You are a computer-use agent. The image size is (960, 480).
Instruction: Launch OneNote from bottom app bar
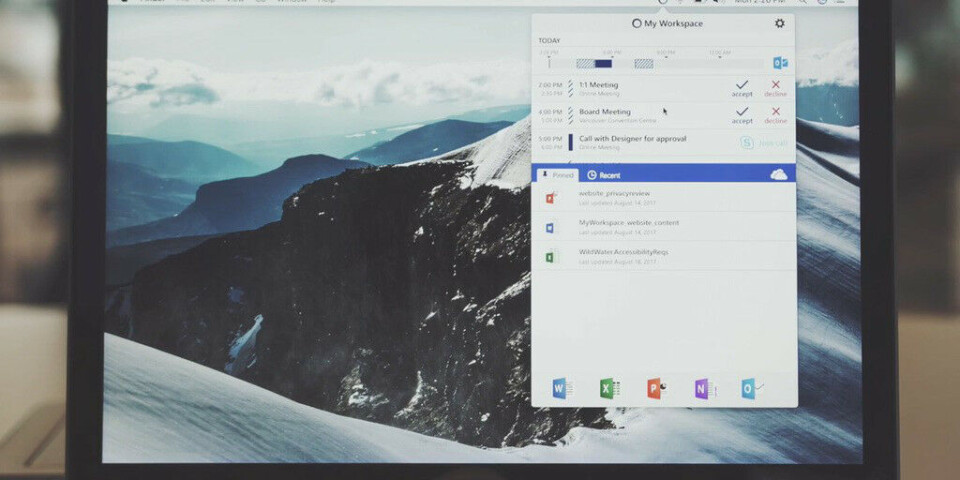[705, 388]
